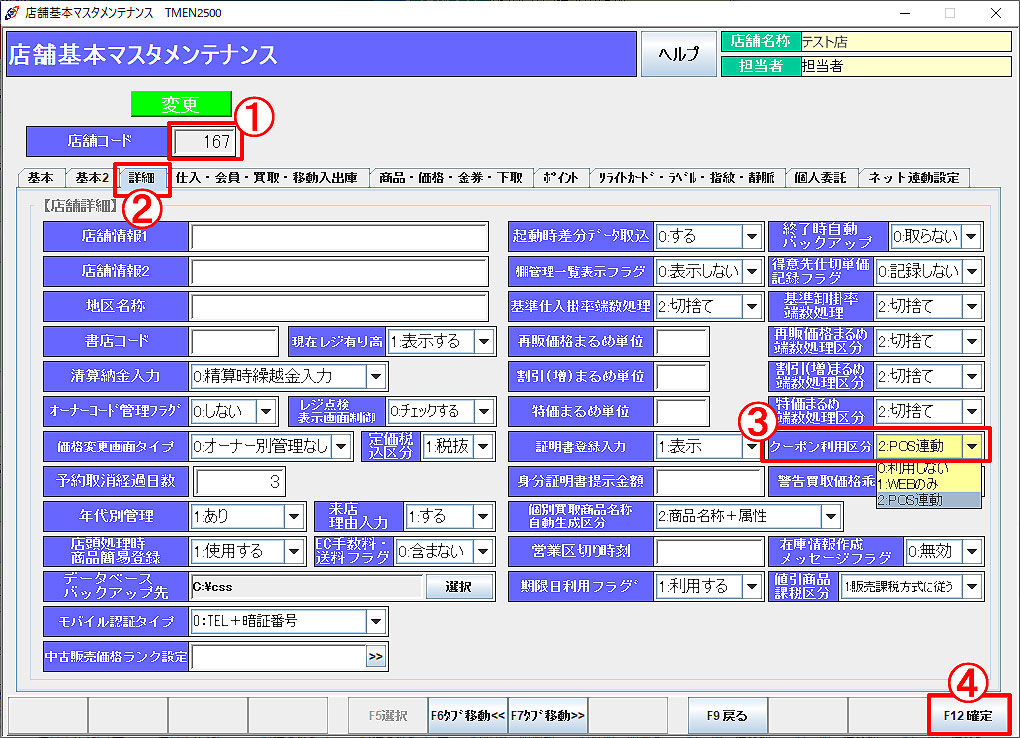Expand the 清算納金入力 dropdown
The height and width of the screenshot is (738, 1020).
(x=376, y=376)
